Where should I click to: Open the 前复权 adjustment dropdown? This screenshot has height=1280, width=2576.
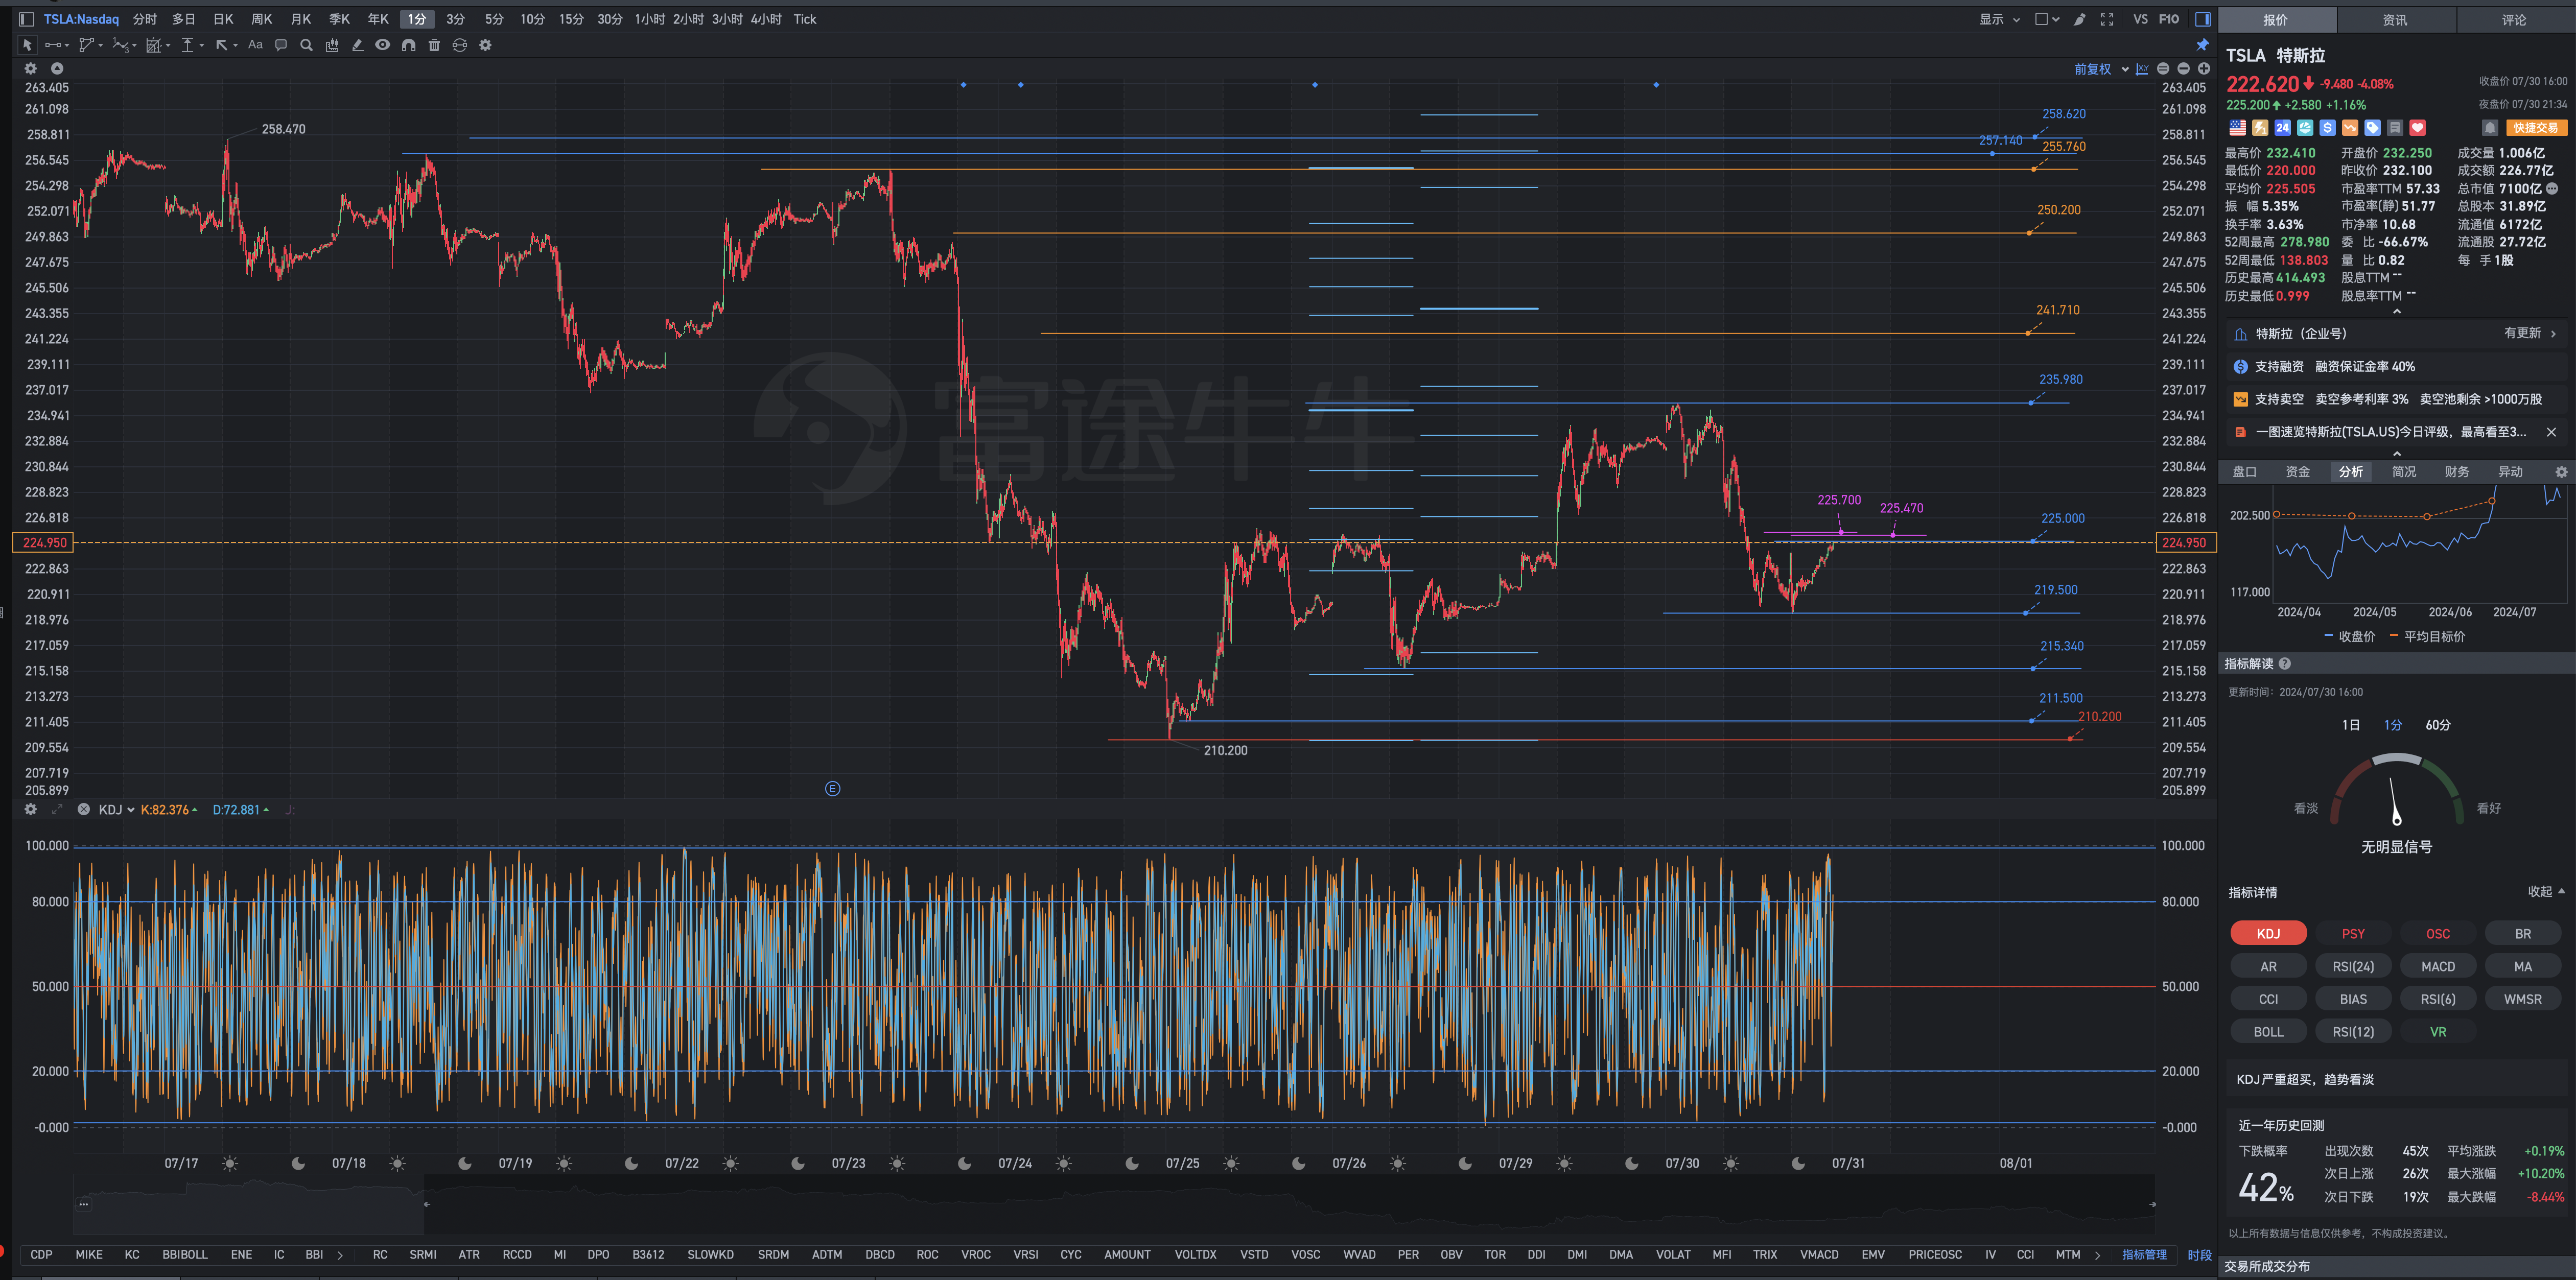coord(2101,69)
